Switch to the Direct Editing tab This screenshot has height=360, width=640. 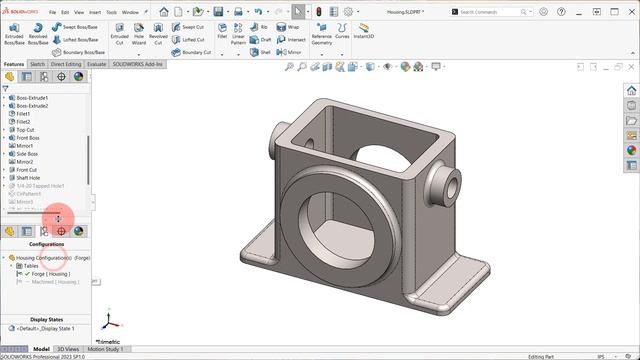click(66, 64)
